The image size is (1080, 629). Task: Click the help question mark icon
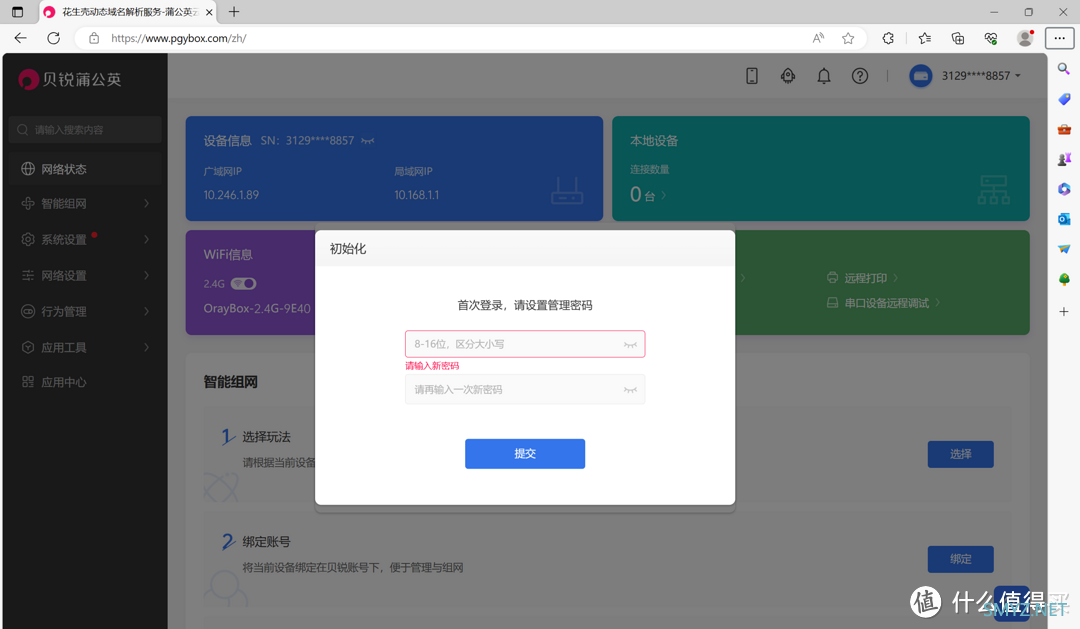coord(860,76)
